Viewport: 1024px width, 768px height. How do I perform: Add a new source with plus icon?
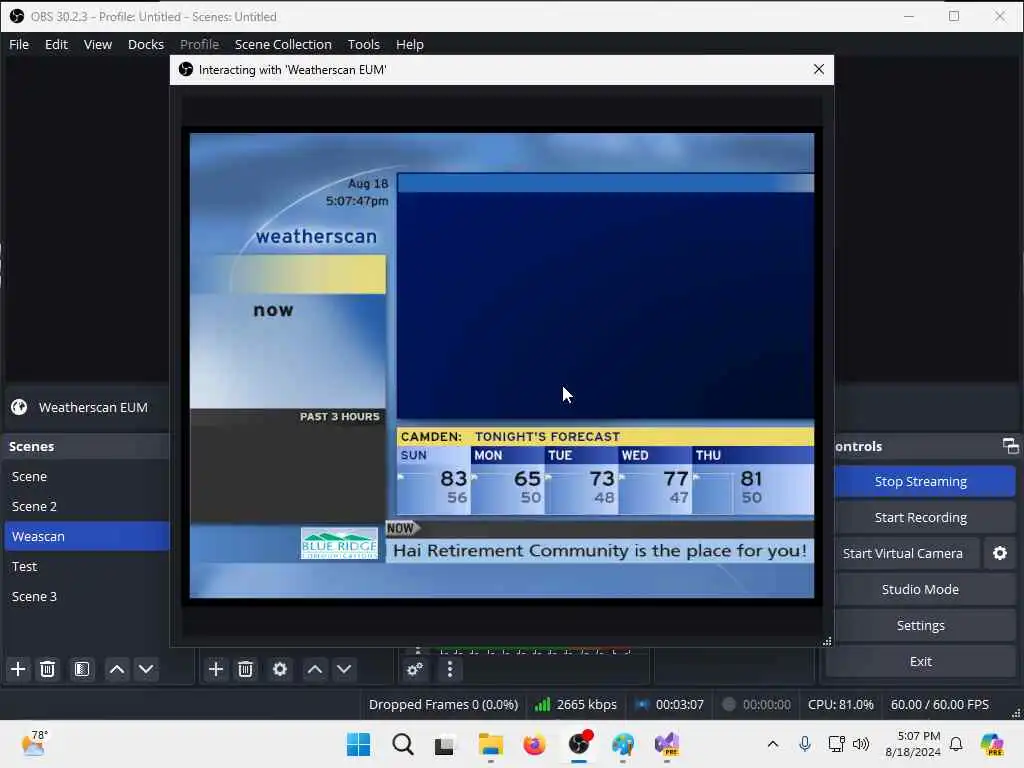216,669
